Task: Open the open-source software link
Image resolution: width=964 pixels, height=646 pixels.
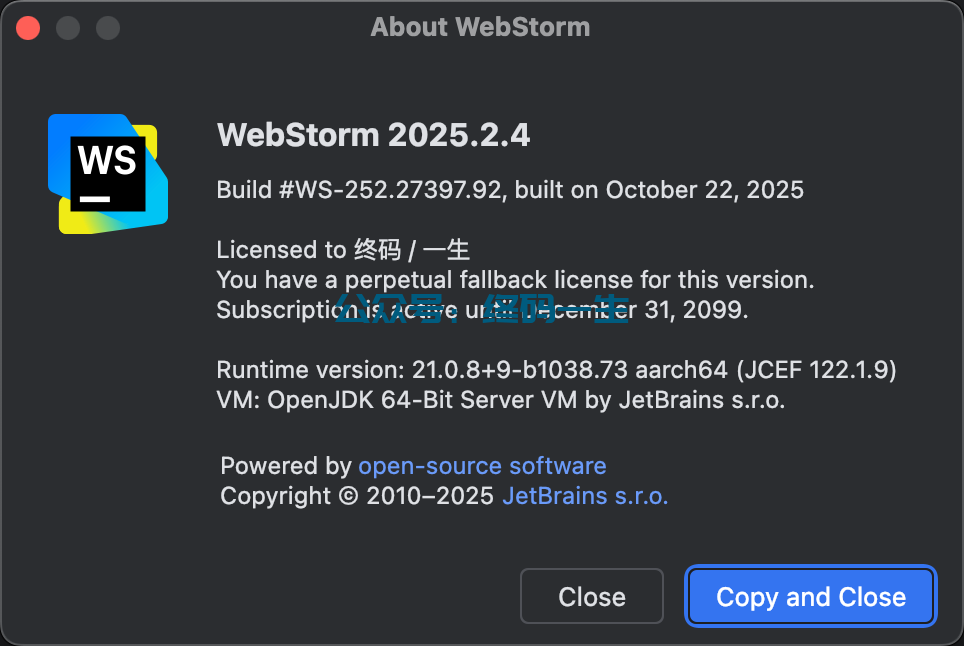Action: tap(482, 466)
